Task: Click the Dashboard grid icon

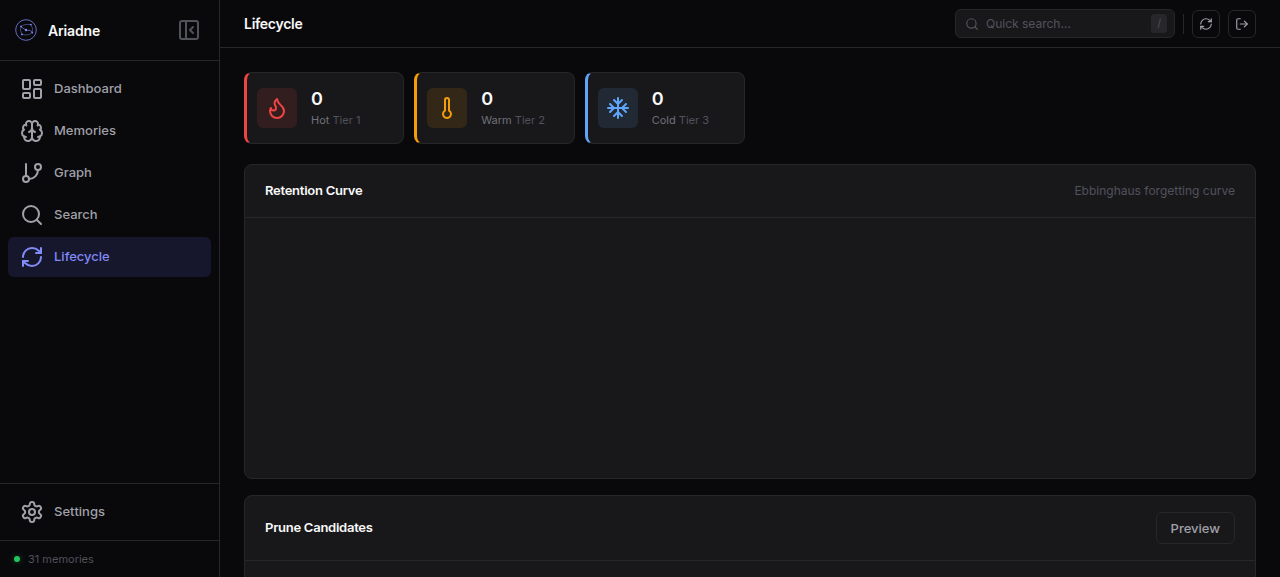Action: point(32,89)
